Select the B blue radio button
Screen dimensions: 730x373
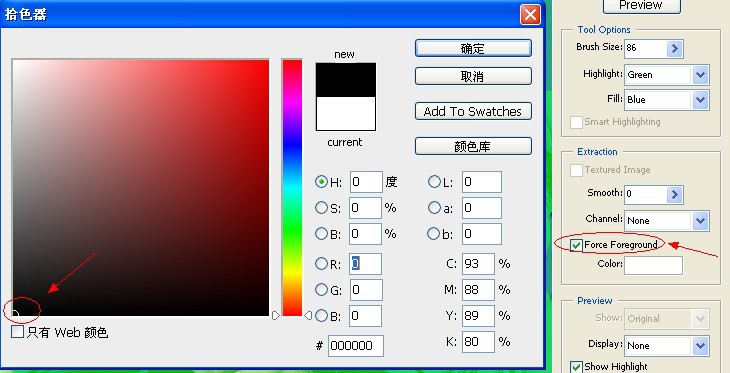click(x=321, y=316)
